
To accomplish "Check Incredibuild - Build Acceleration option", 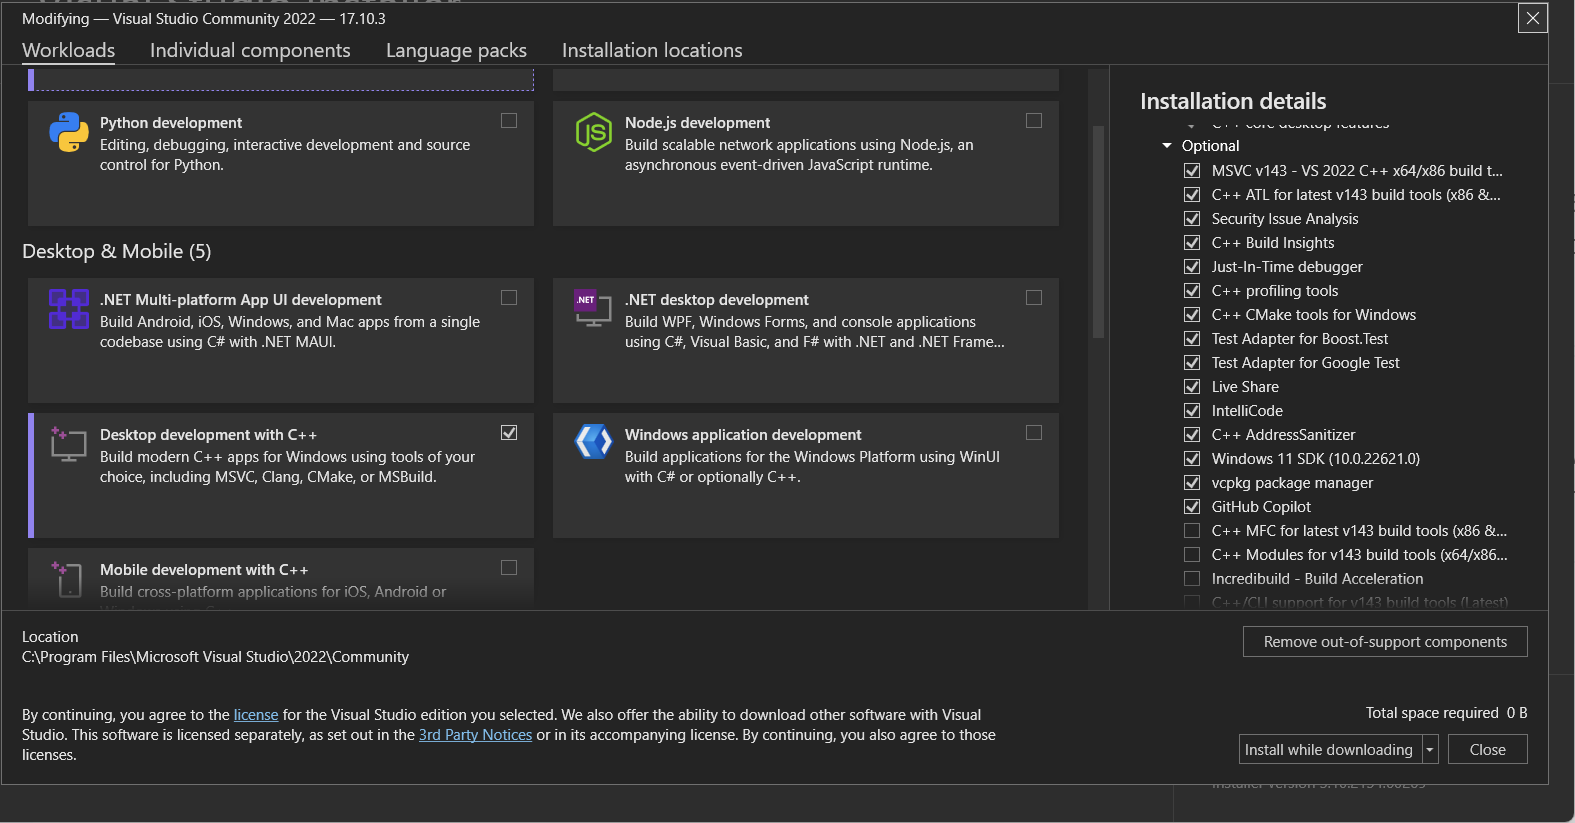I will tap(1192, 579).
